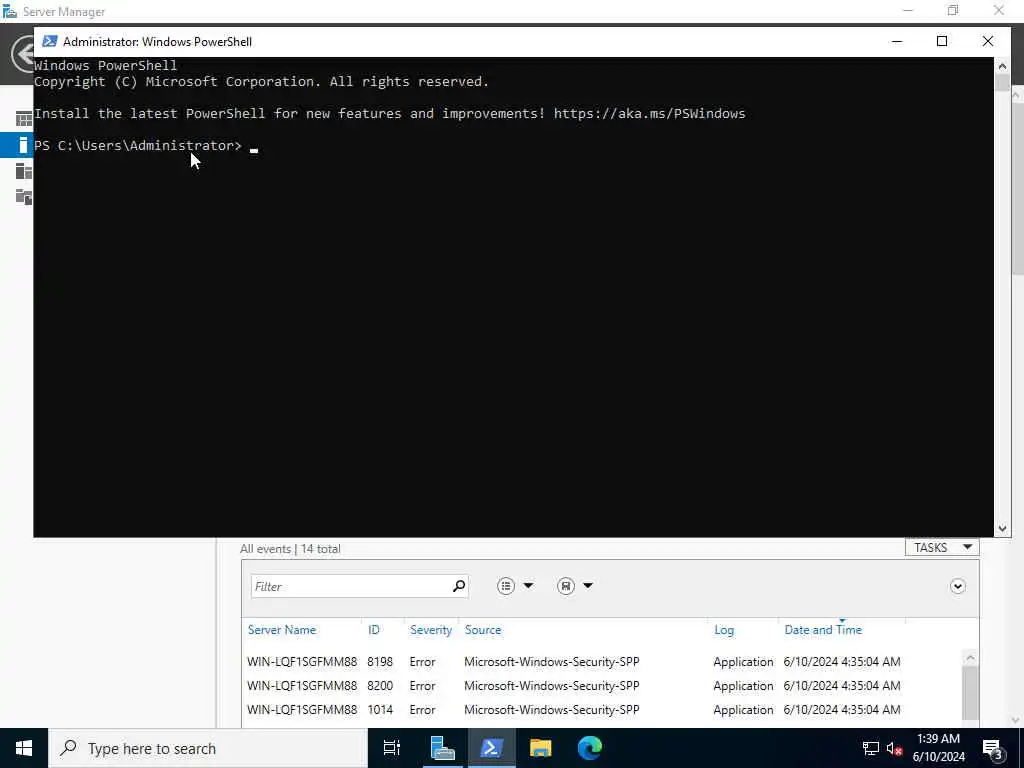Sort events by Date and Time column

823,630
